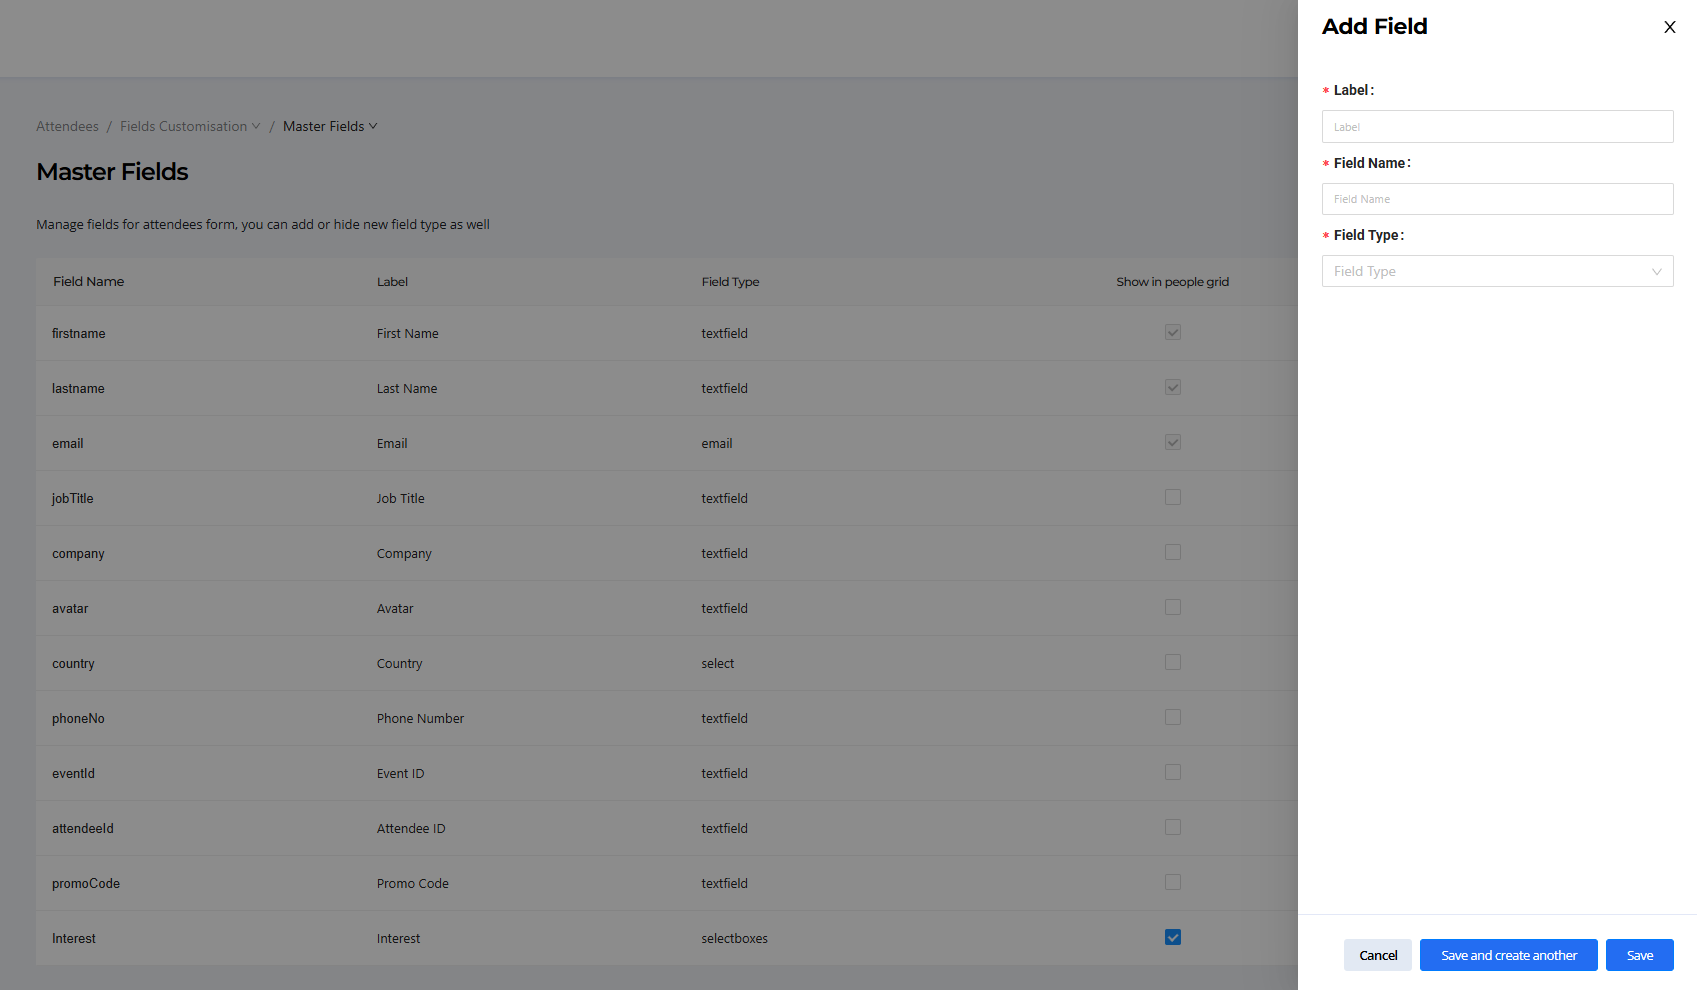1697x990 pixels.
Task: Enable the company people grid checkbox
Action: coord(1173,552)
